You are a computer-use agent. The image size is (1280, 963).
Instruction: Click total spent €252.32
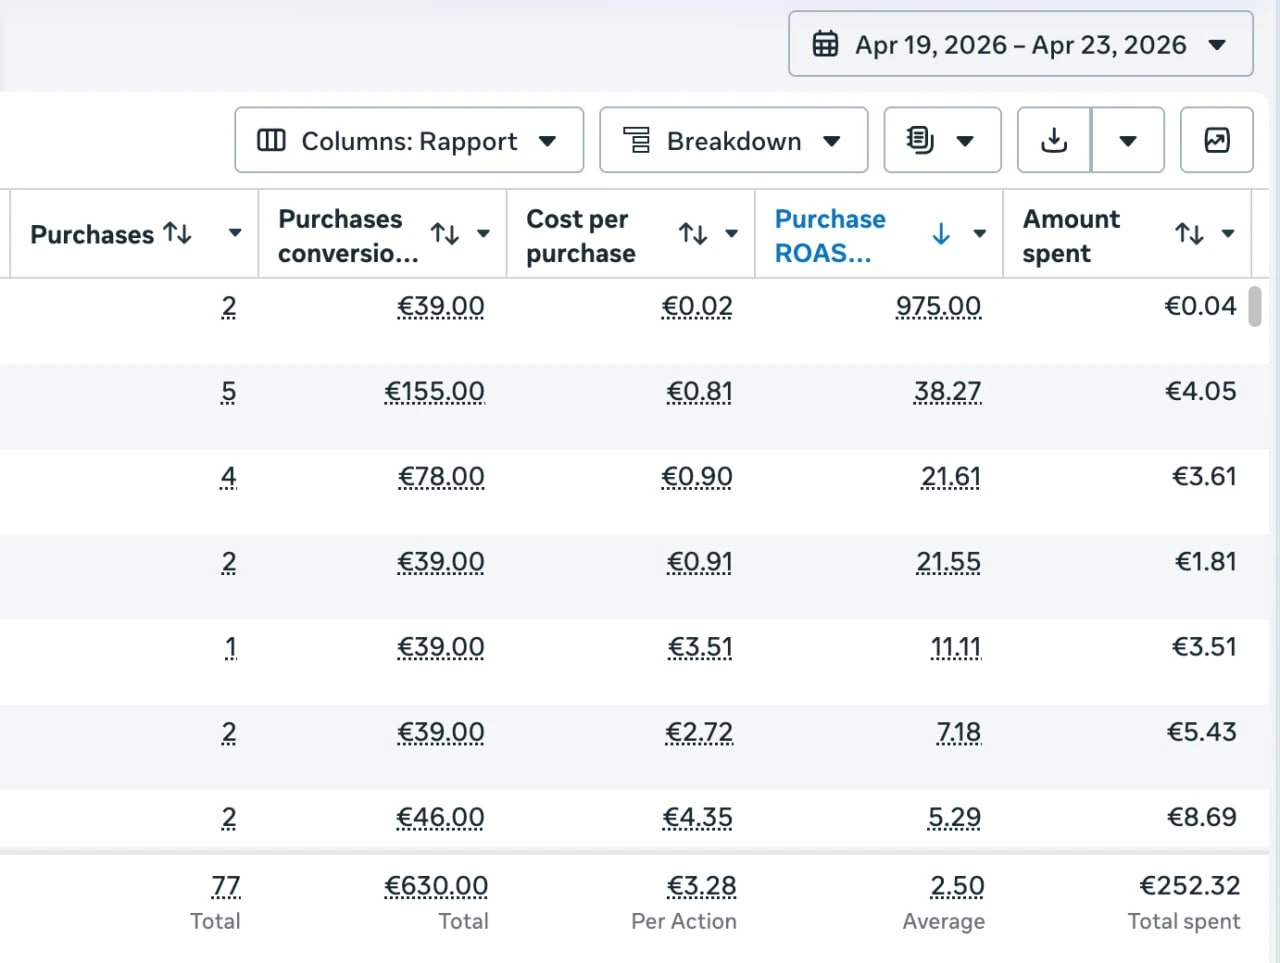(x=1189, y=885)
